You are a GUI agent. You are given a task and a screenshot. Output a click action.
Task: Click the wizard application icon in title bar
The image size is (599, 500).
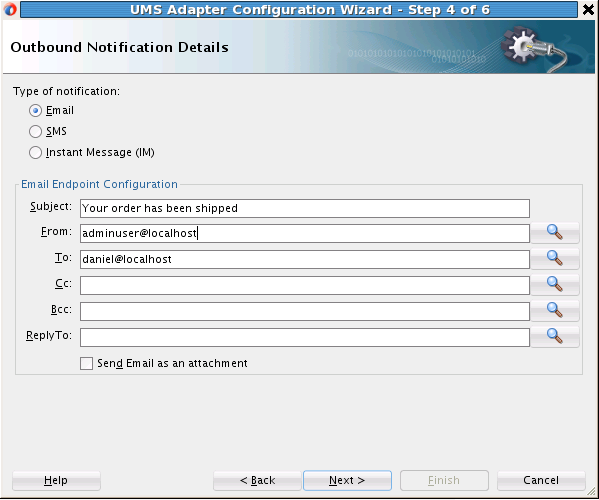coord(10,10)
